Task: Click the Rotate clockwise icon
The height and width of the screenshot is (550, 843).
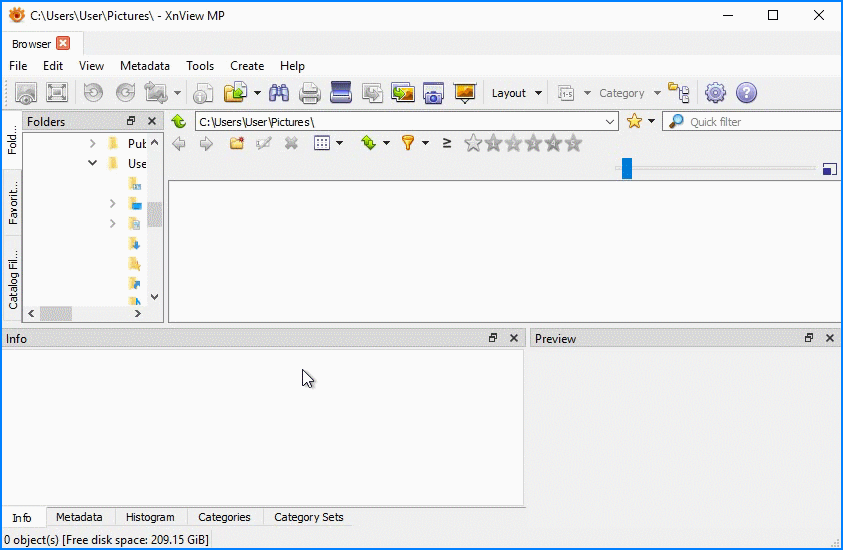Action: [x=125, y=92]
